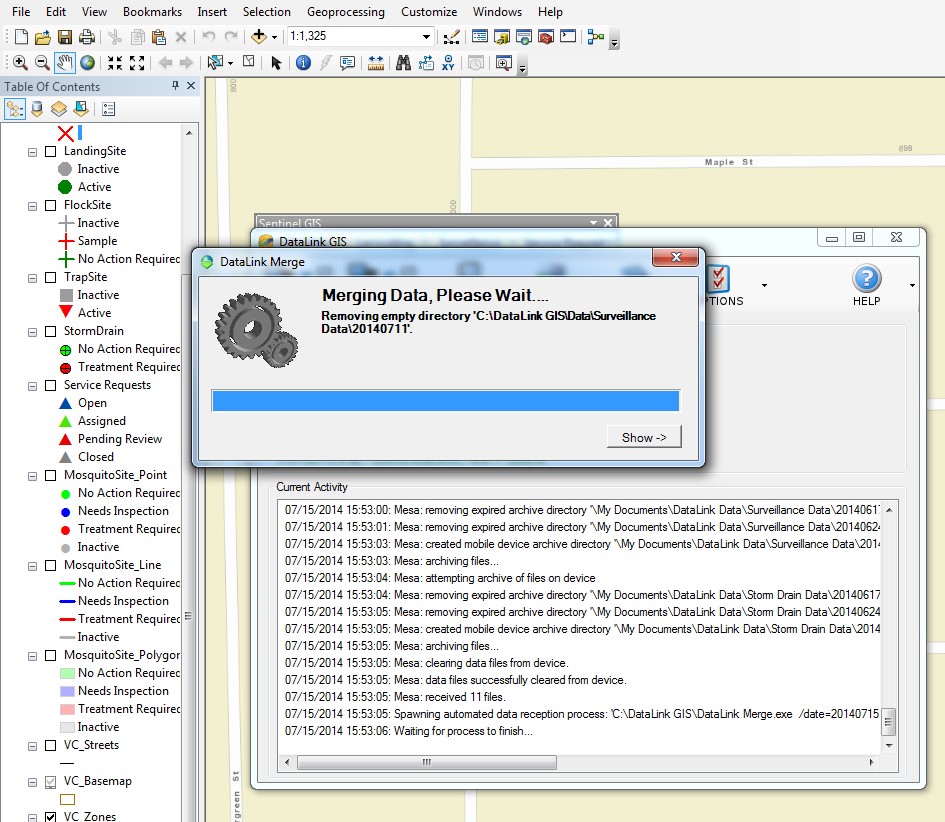The height and width of the screenshot is (822, 945).
Task: Open the Bookmarks menu
Action: 152,11
